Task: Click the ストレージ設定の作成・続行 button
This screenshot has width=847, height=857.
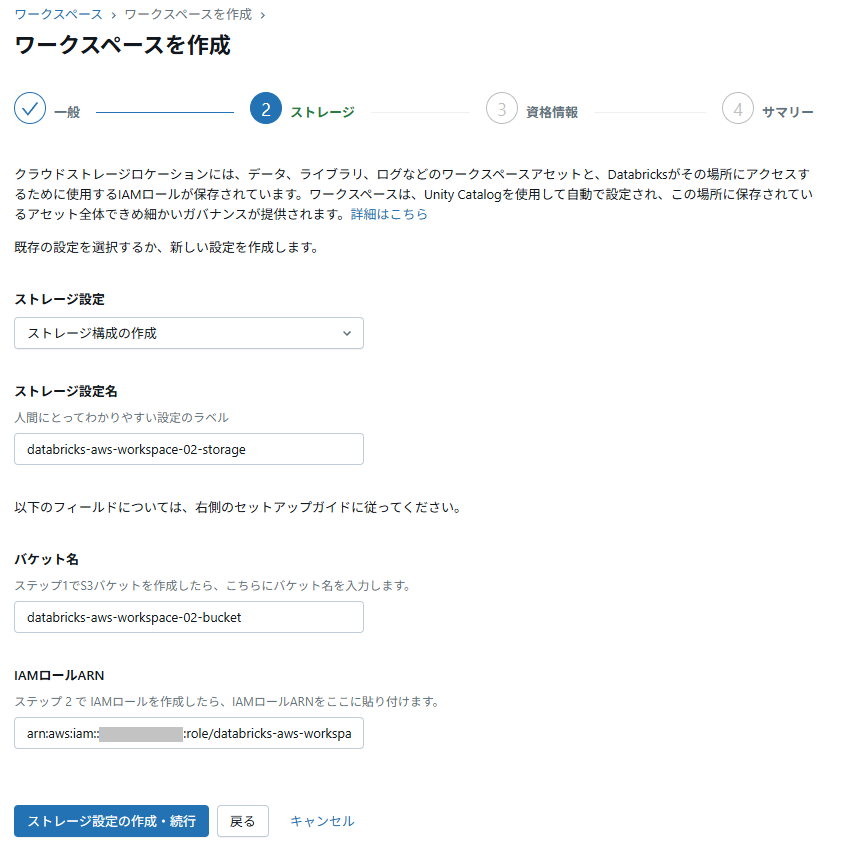Action: (111, 821)
